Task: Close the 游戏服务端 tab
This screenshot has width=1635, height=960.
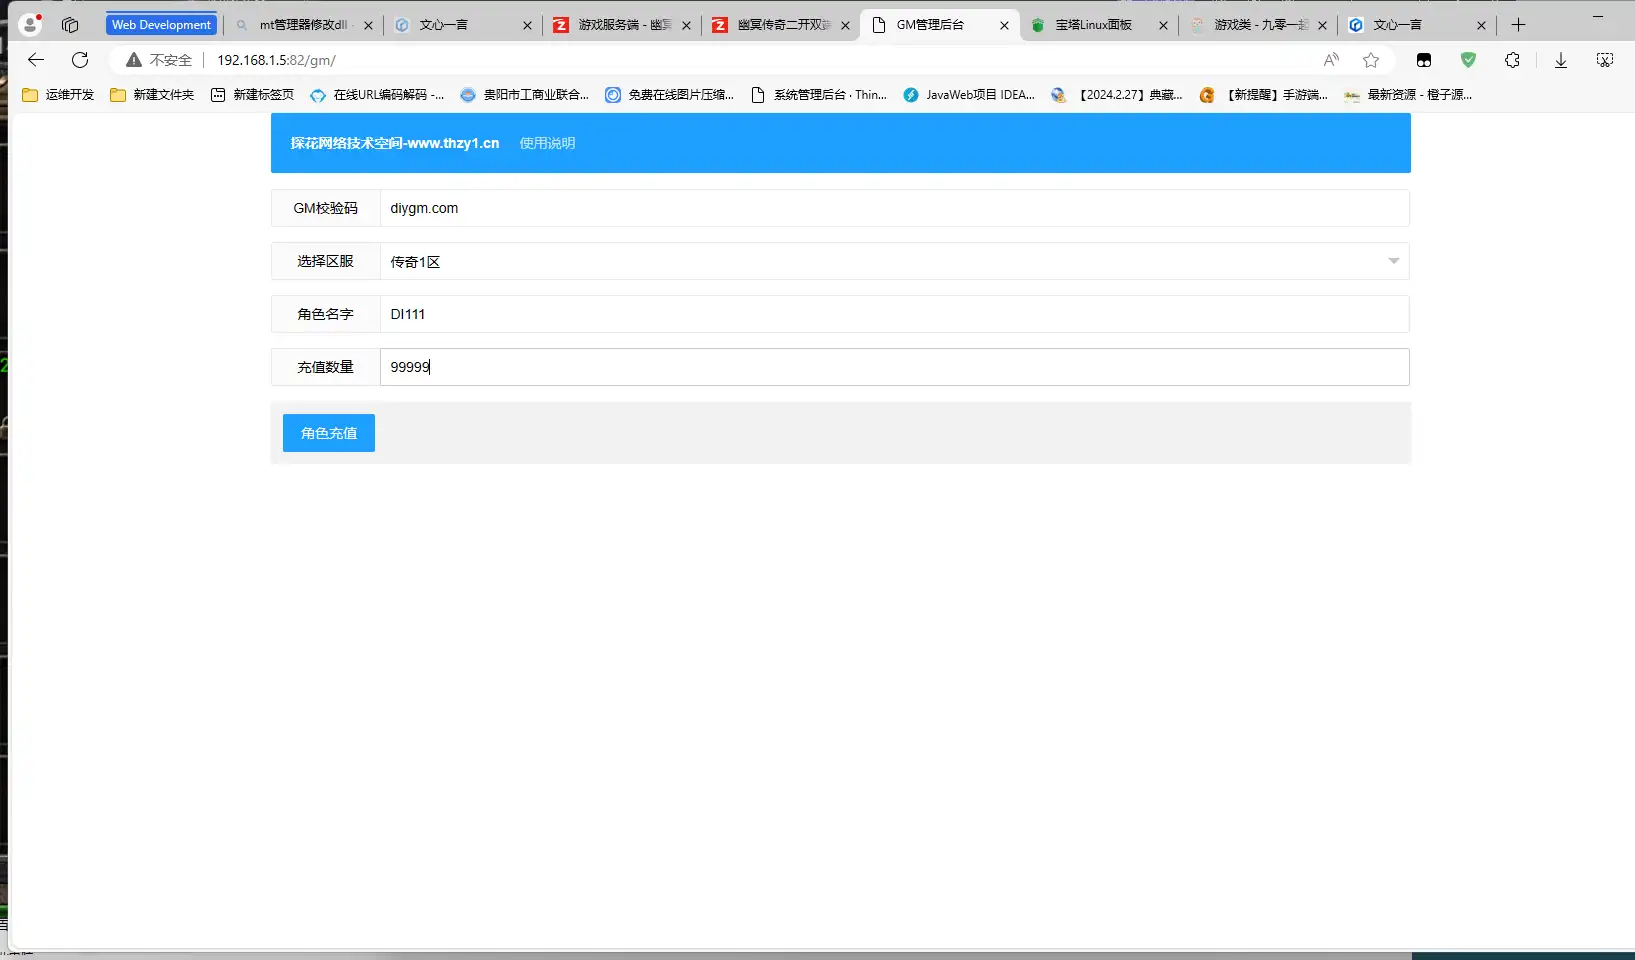Action: point(686,25)
